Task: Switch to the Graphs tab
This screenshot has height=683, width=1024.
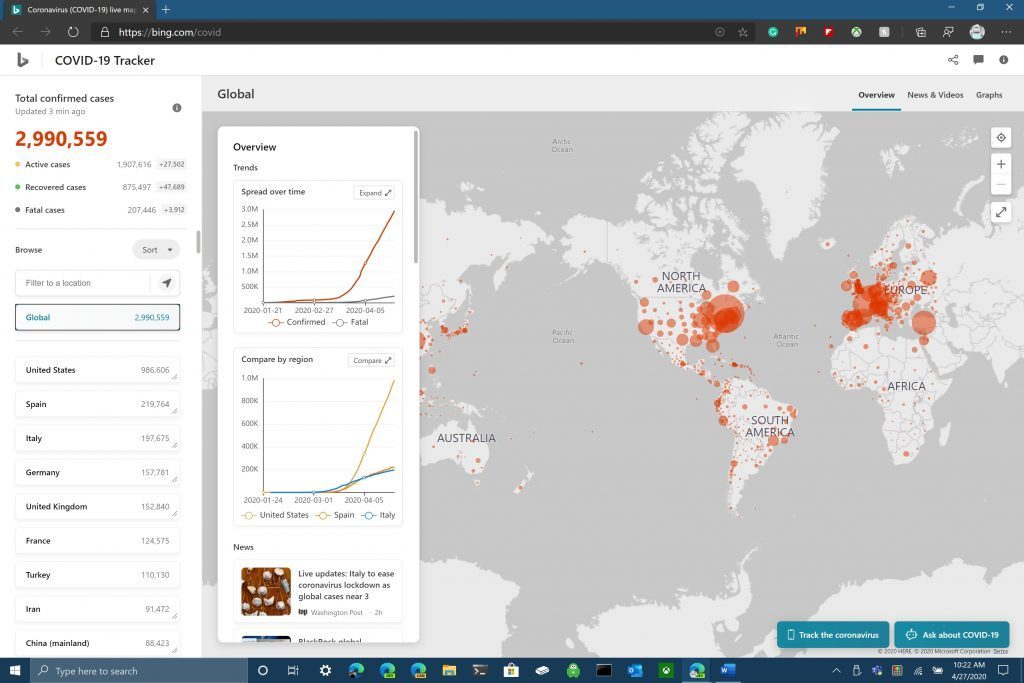Action: coord(989,95)
